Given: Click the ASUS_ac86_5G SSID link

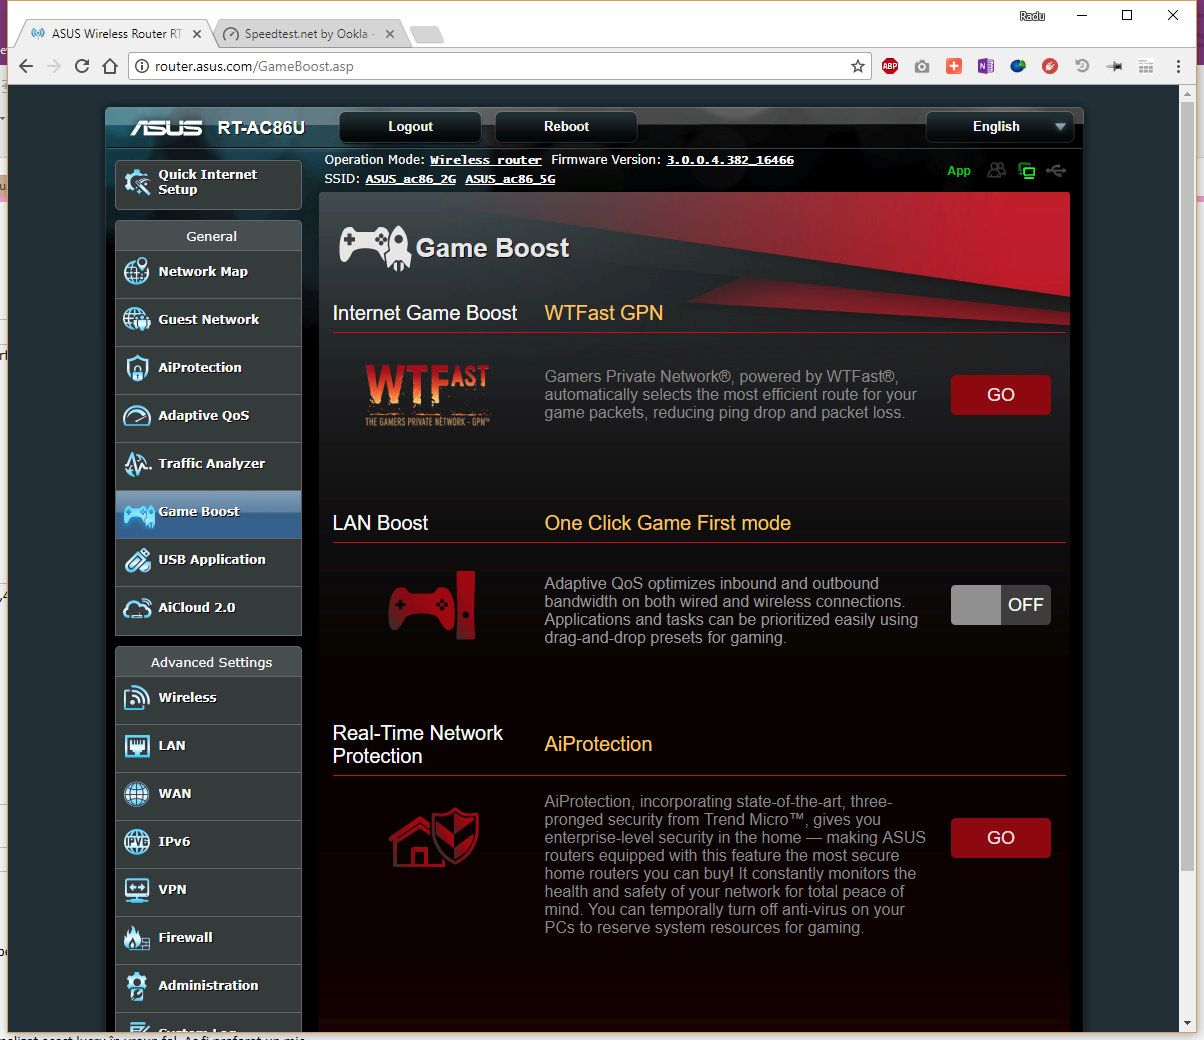Looking at the screenshot, I should [510, 179].
